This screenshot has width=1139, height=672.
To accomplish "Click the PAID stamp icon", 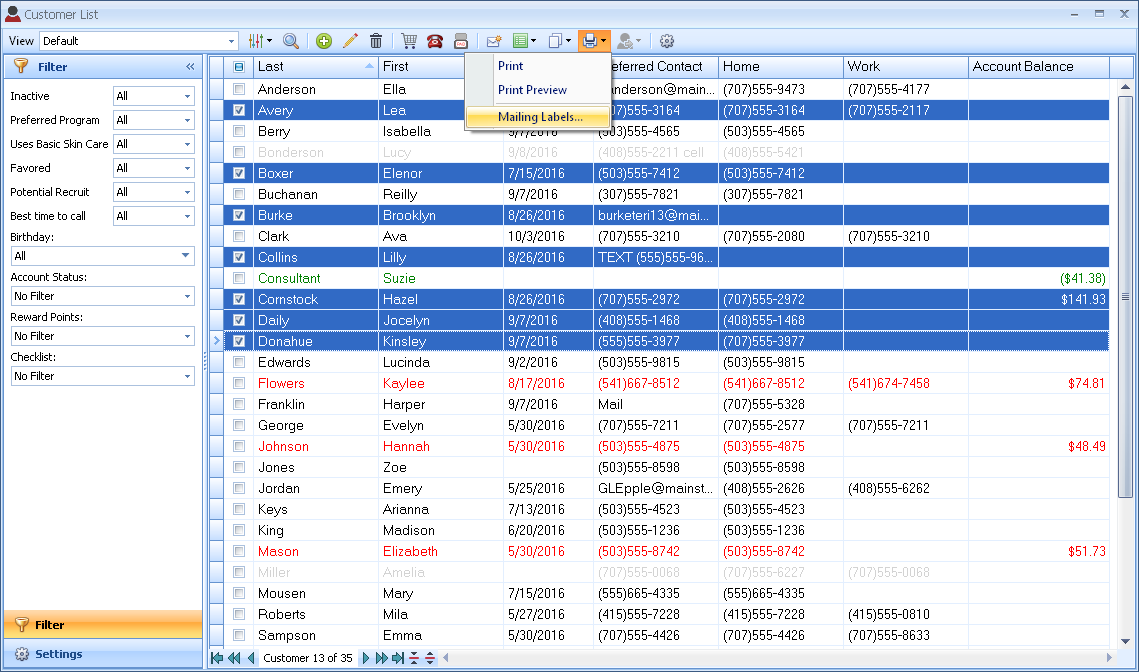I will (x=461, y=41).
